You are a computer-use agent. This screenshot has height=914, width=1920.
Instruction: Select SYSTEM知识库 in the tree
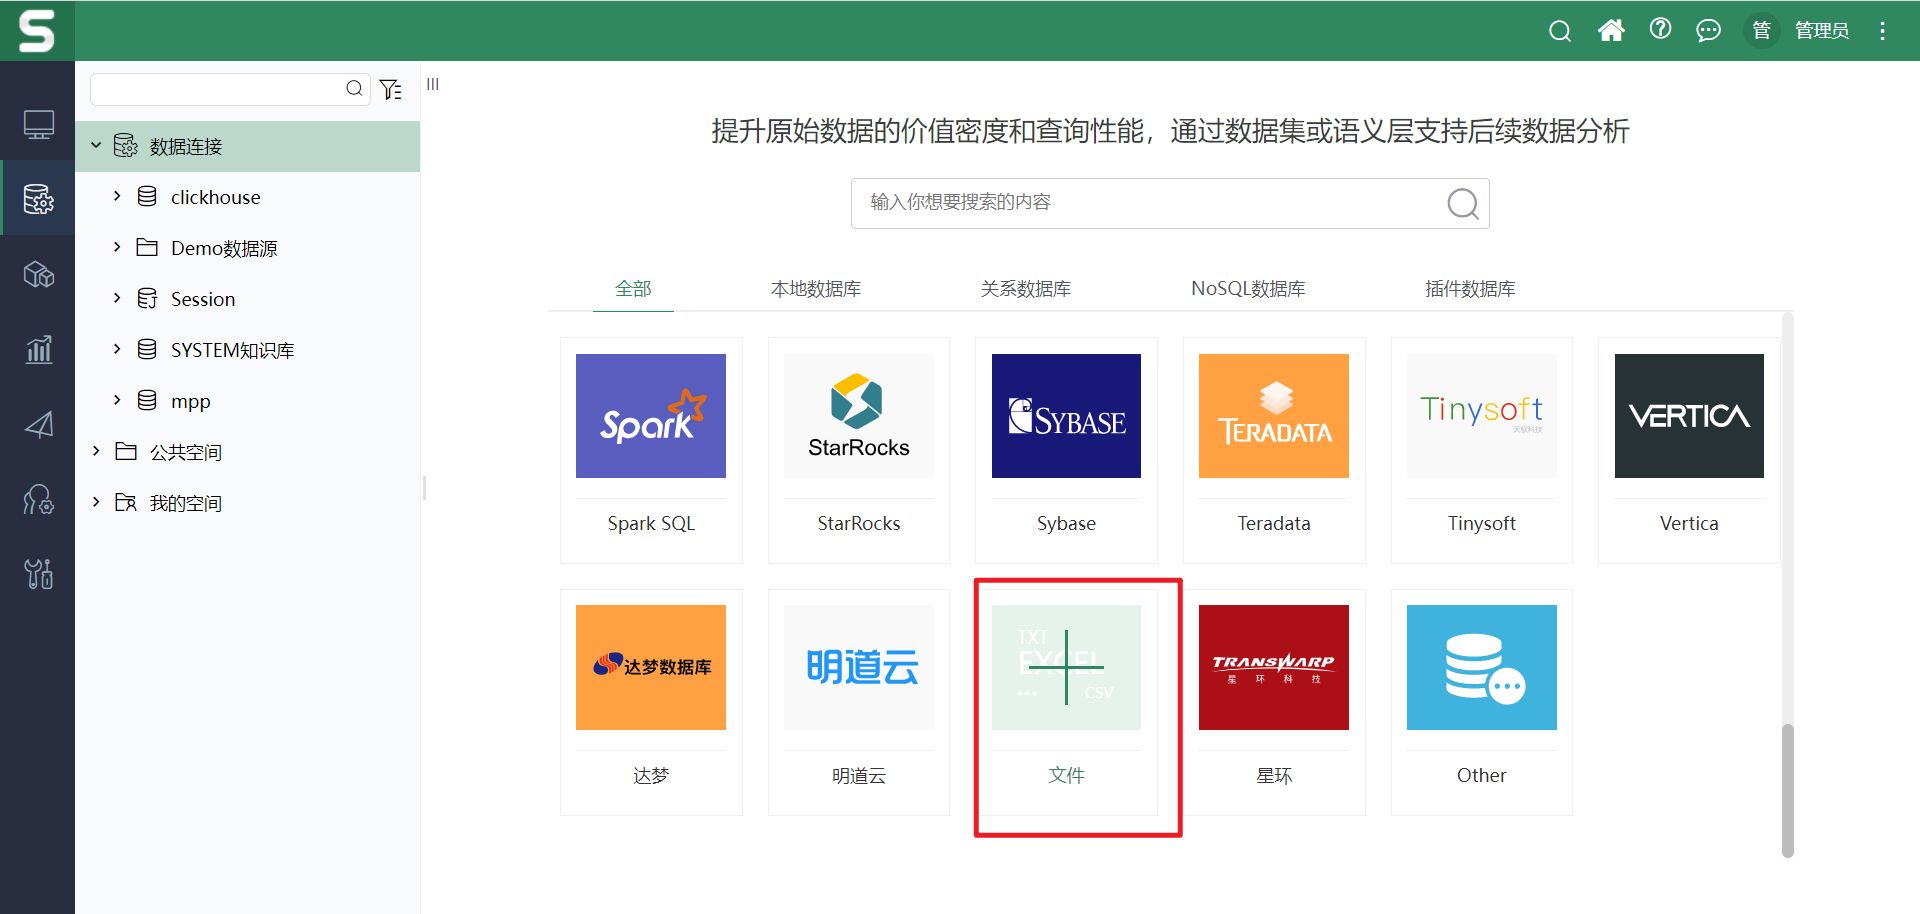232,350
